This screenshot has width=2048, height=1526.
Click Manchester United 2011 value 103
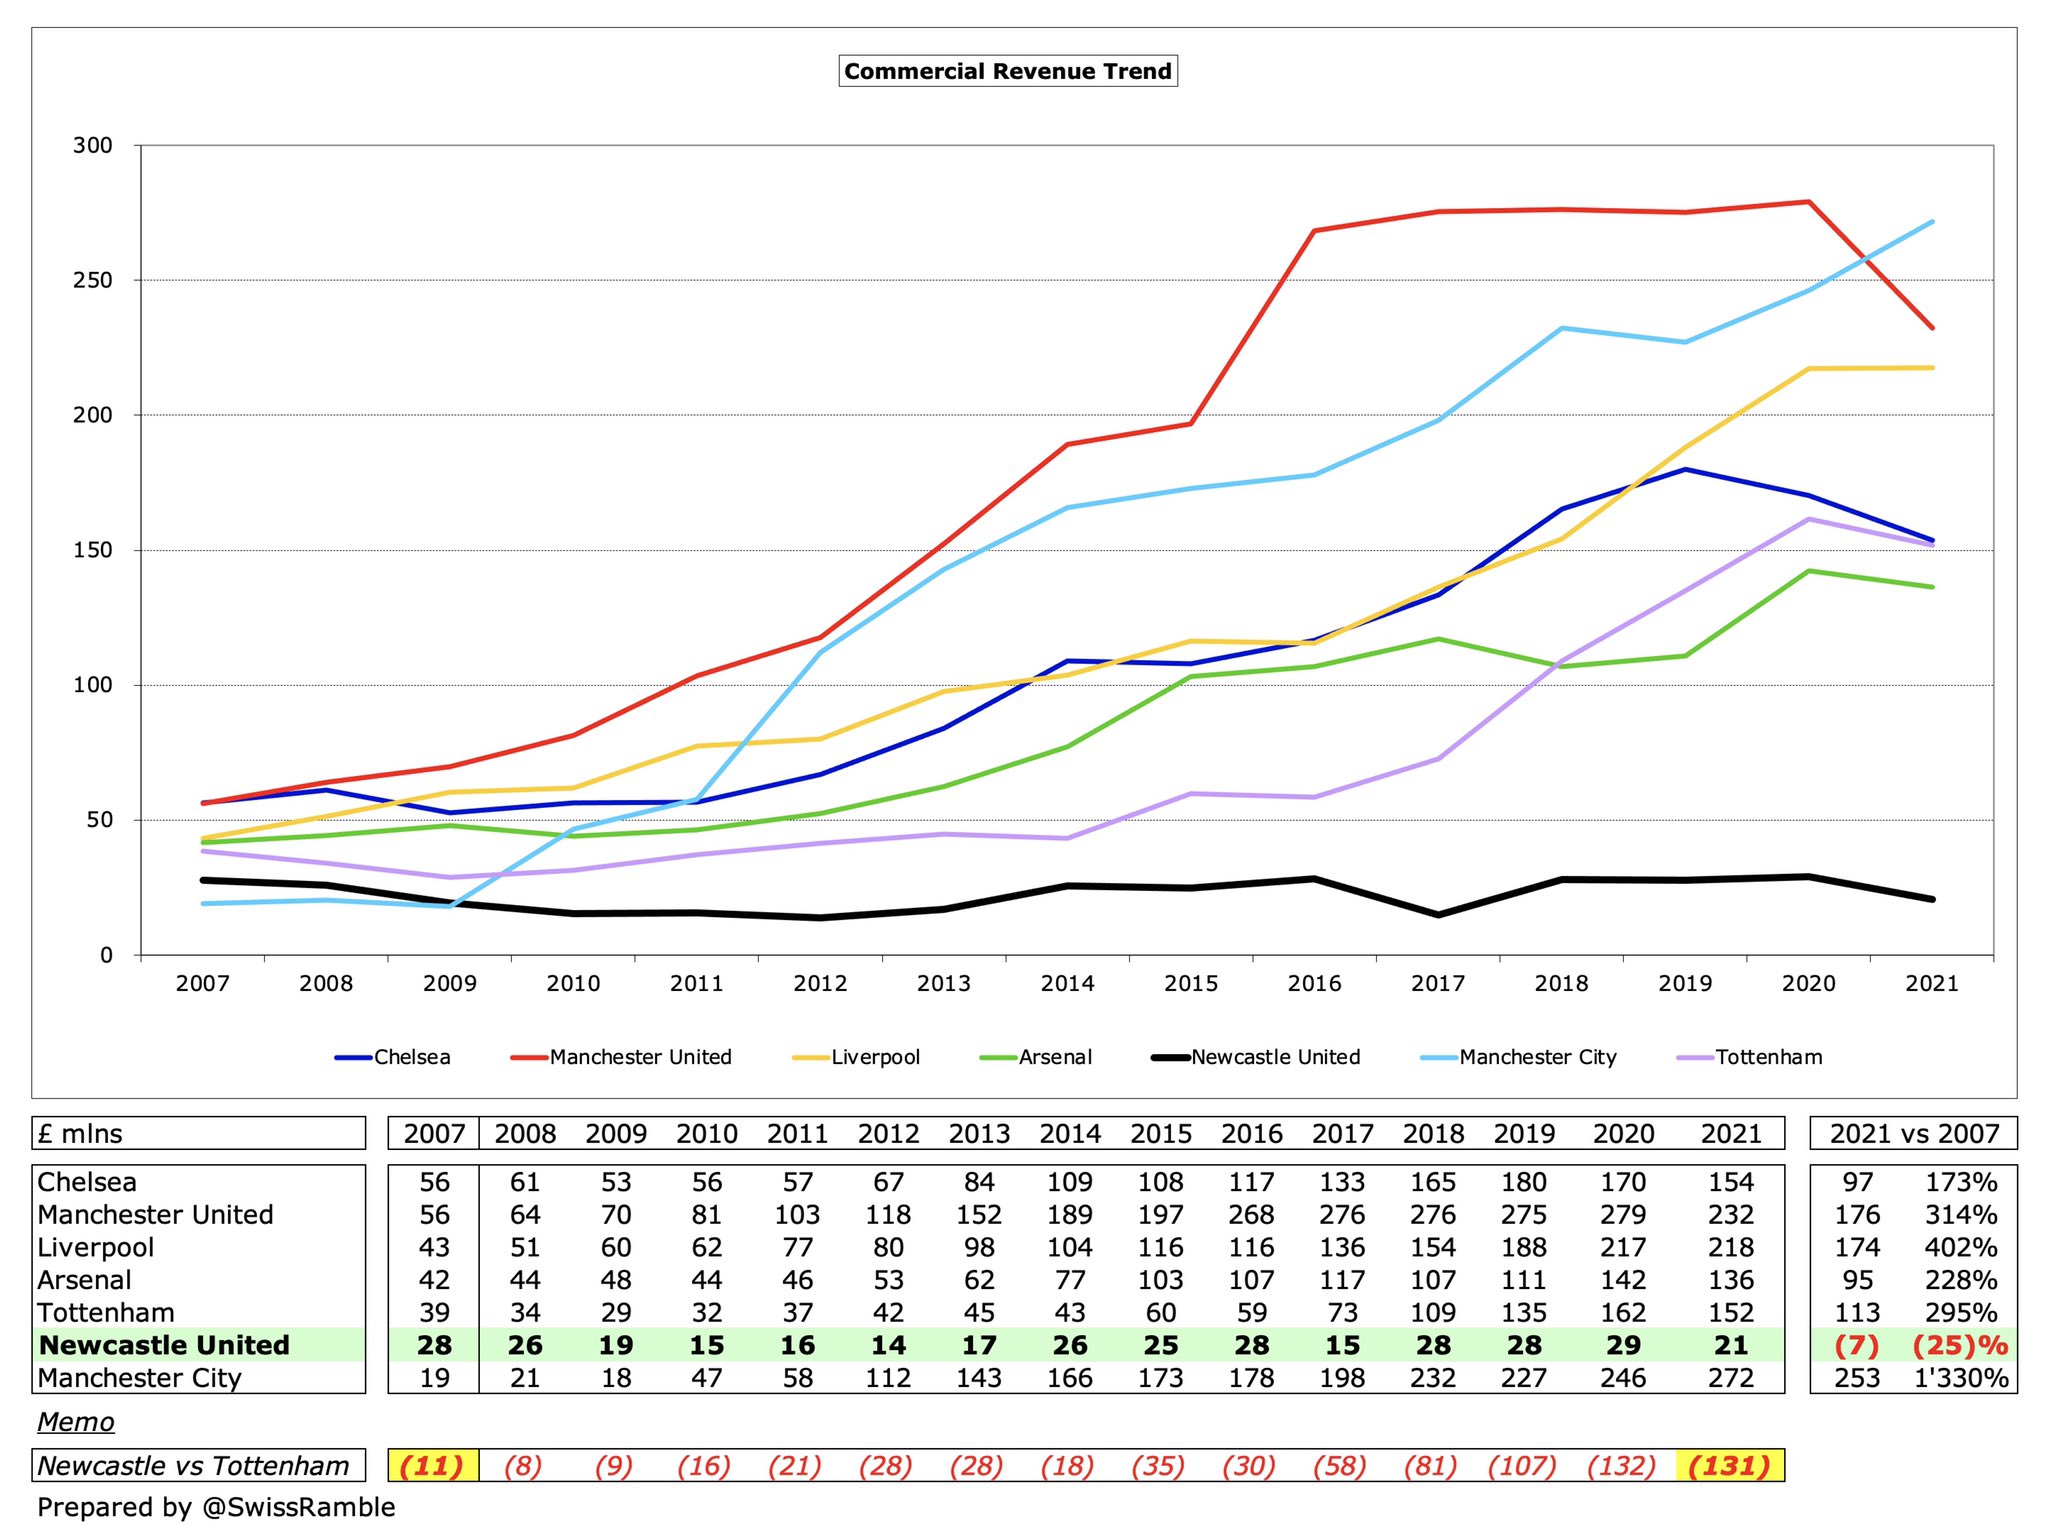(797, 1215)
